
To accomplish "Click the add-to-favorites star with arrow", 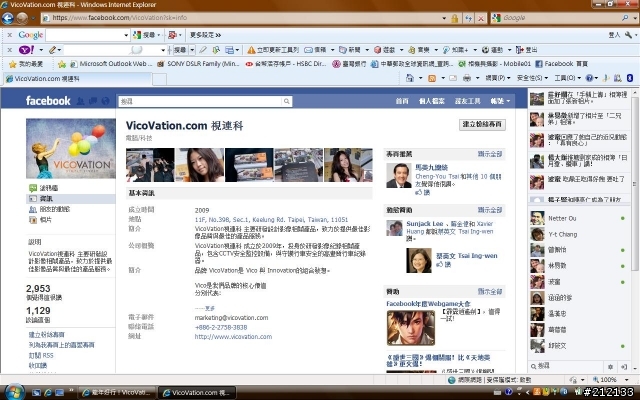I will pyautogui.click(x=62, y=64).
